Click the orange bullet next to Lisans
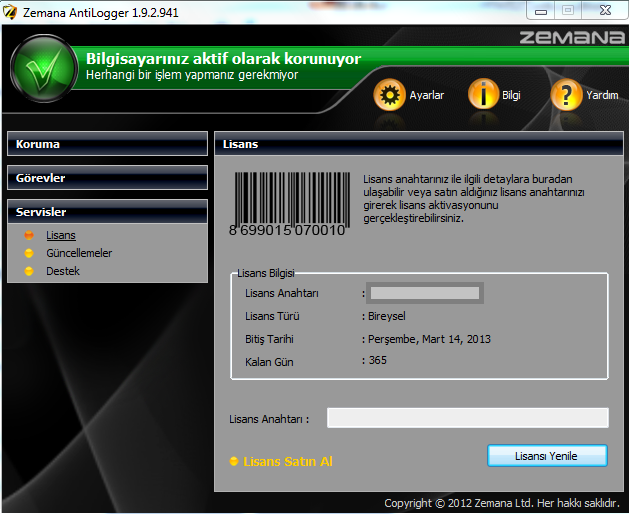629x514 pixels. click(29, 235)
